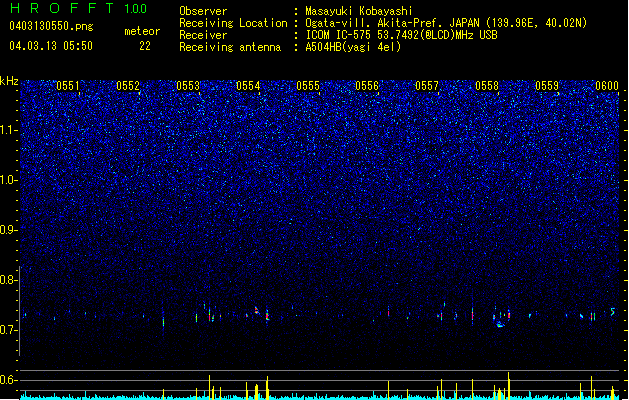Click the meteor count 22
629x400 pixels.
145,46
